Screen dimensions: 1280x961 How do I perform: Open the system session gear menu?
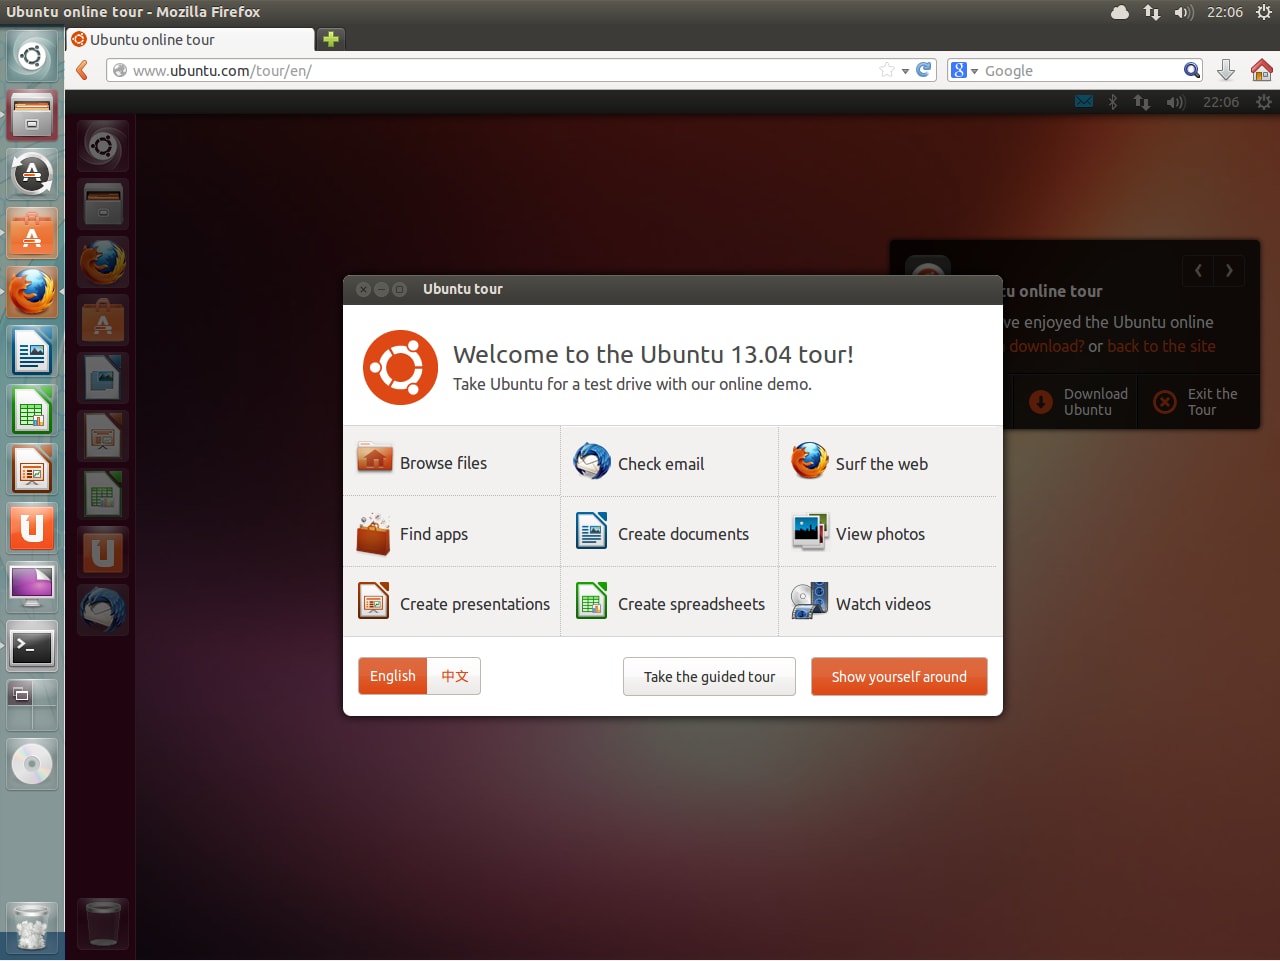point(1264,12)
